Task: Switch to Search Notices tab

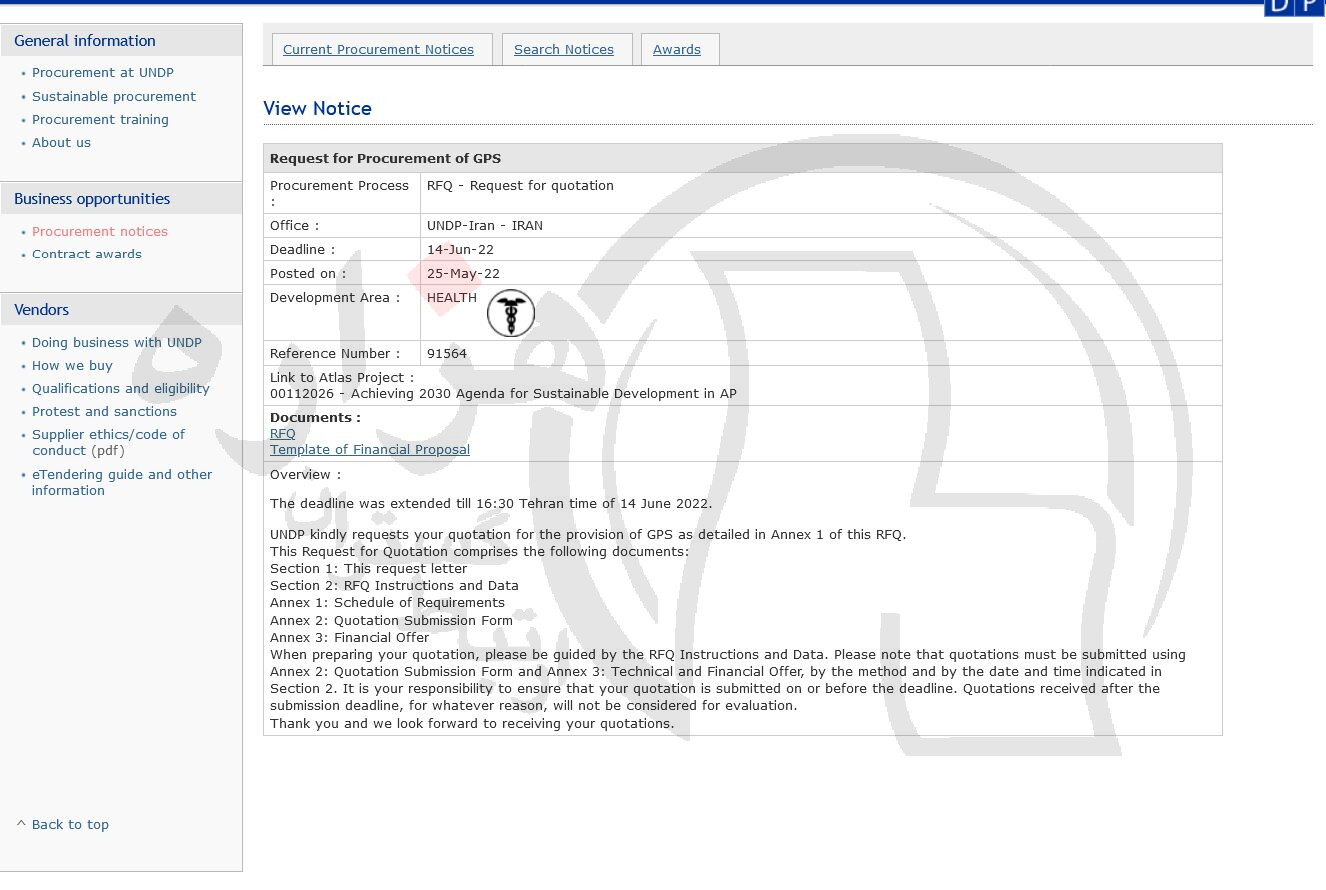Action: 564,49
